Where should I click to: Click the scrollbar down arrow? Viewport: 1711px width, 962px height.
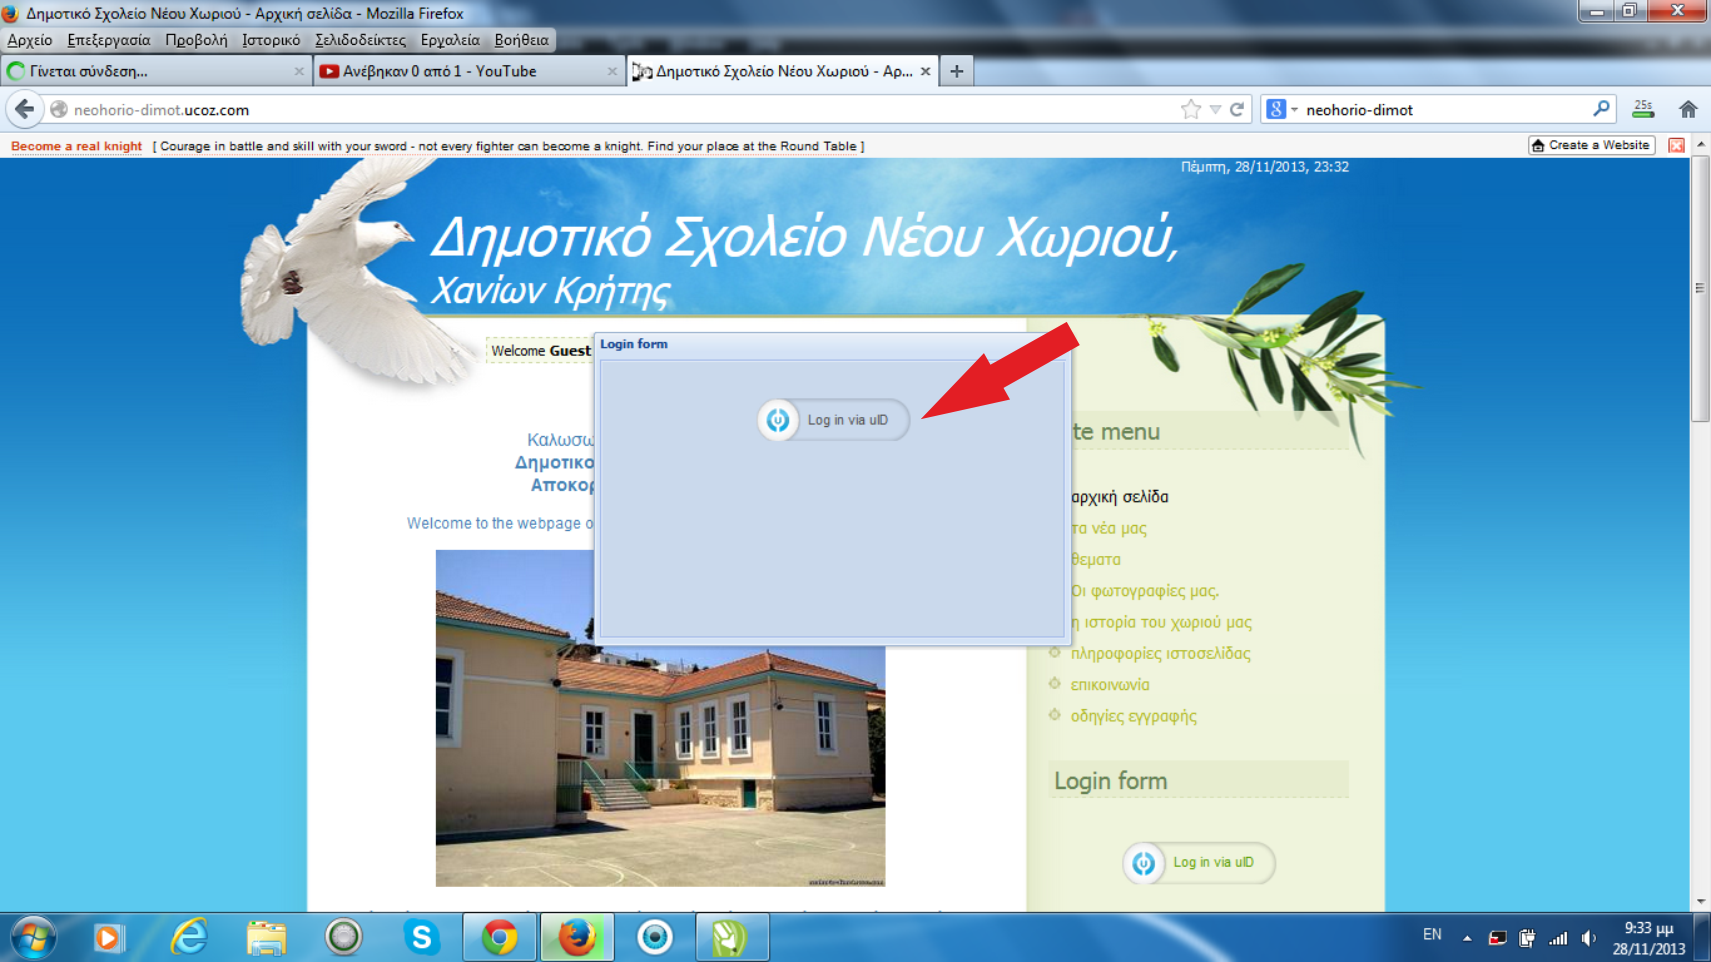1700,901
